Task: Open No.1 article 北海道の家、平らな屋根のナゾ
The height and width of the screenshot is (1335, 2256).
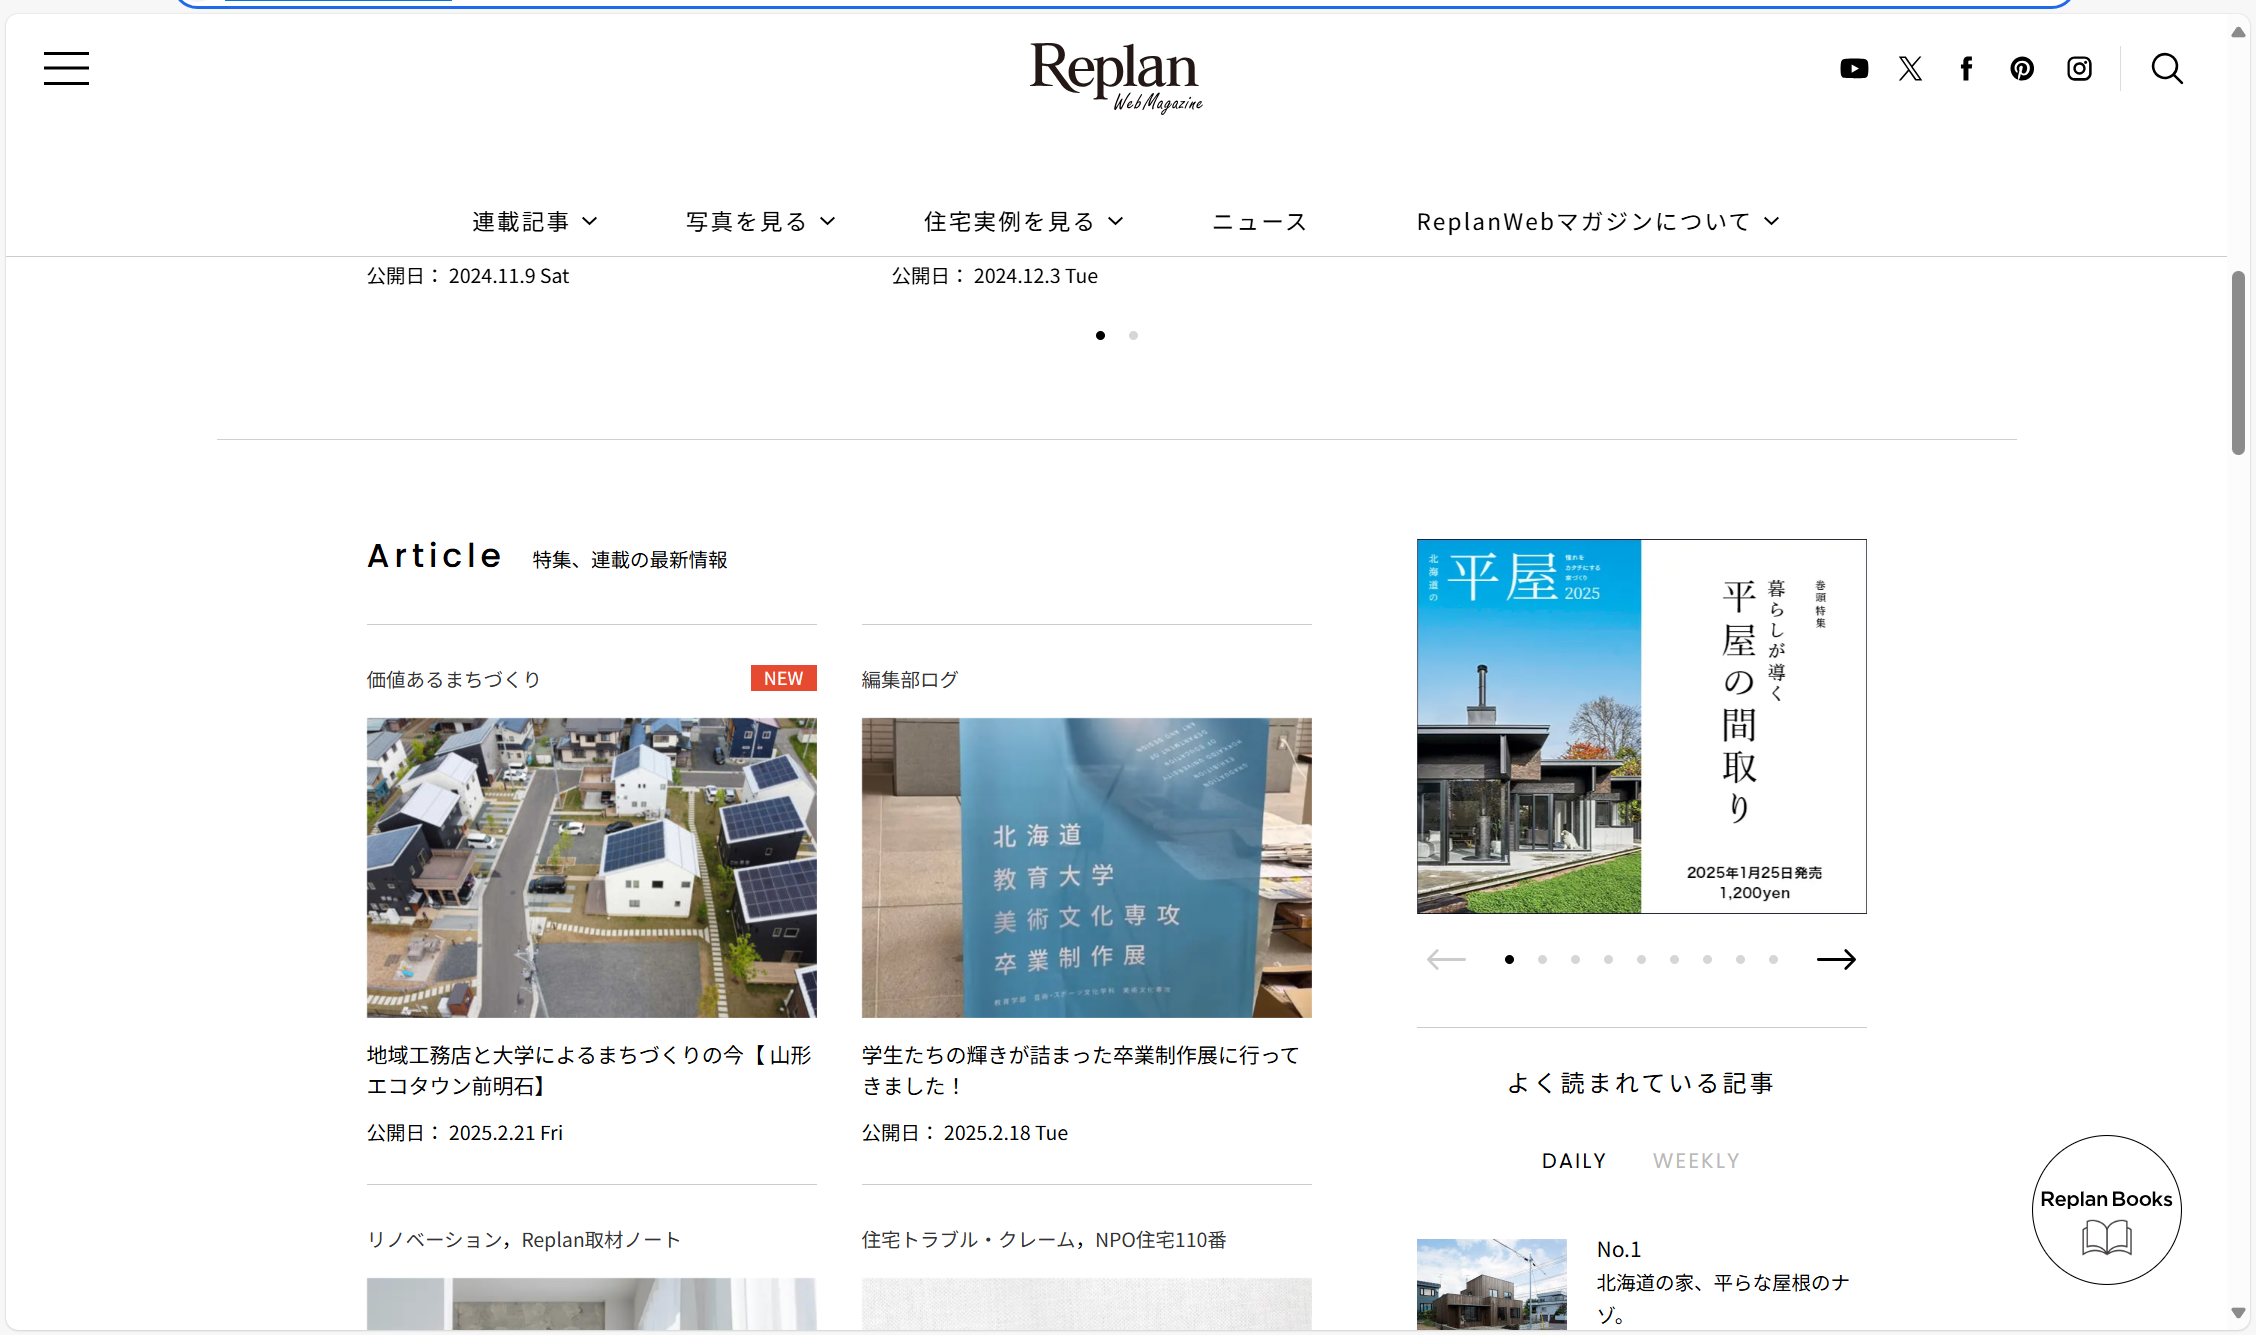Action: (x=1724, y=1298)
